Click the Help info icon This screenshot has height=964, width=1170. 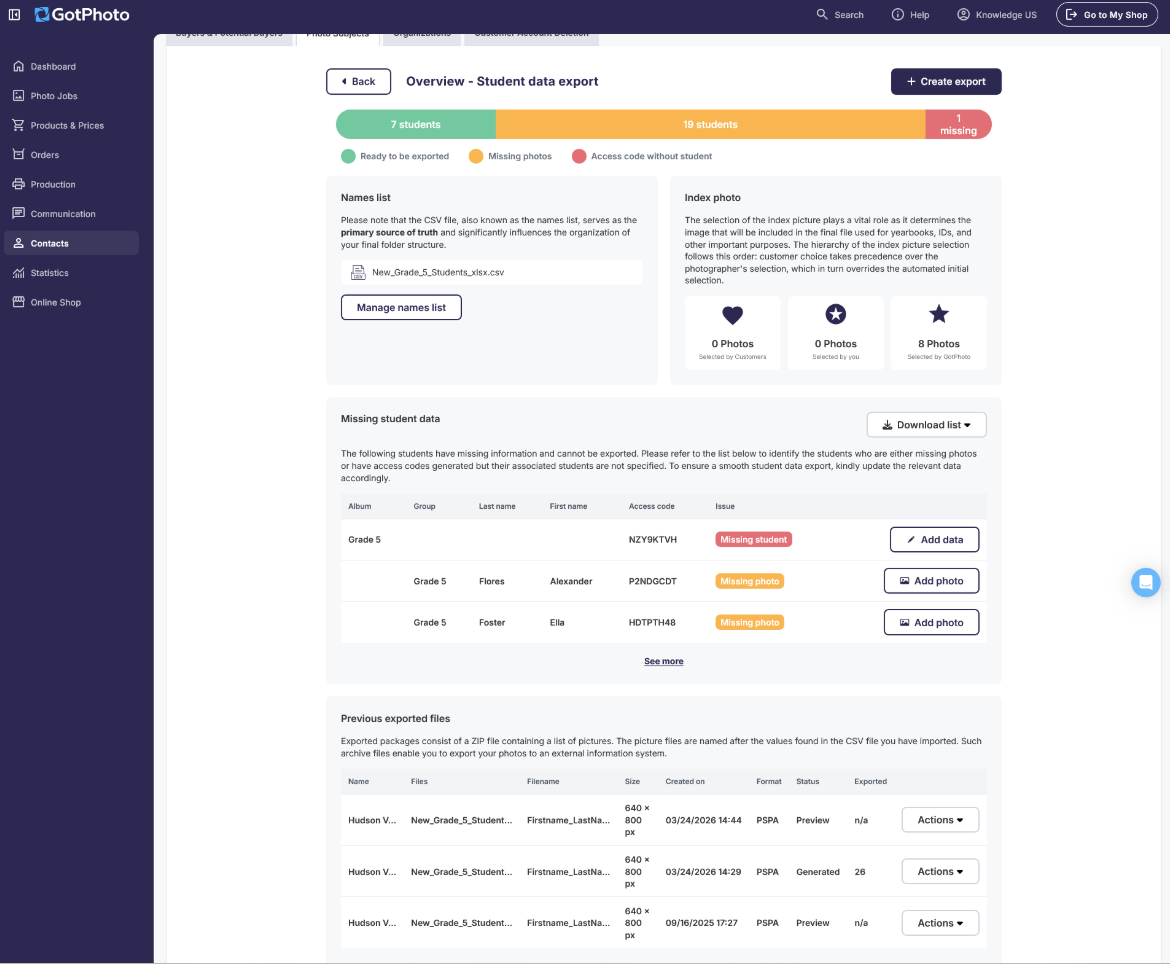[898, 14]
